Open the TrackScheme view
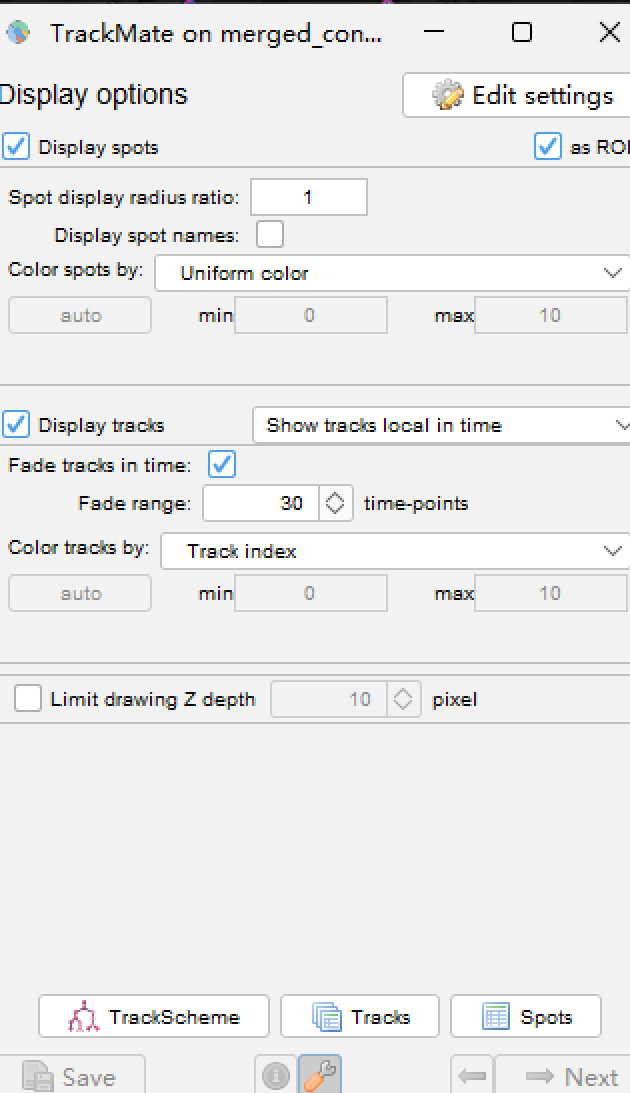Screen dimensions: 630x1093 click(154, 1017)
